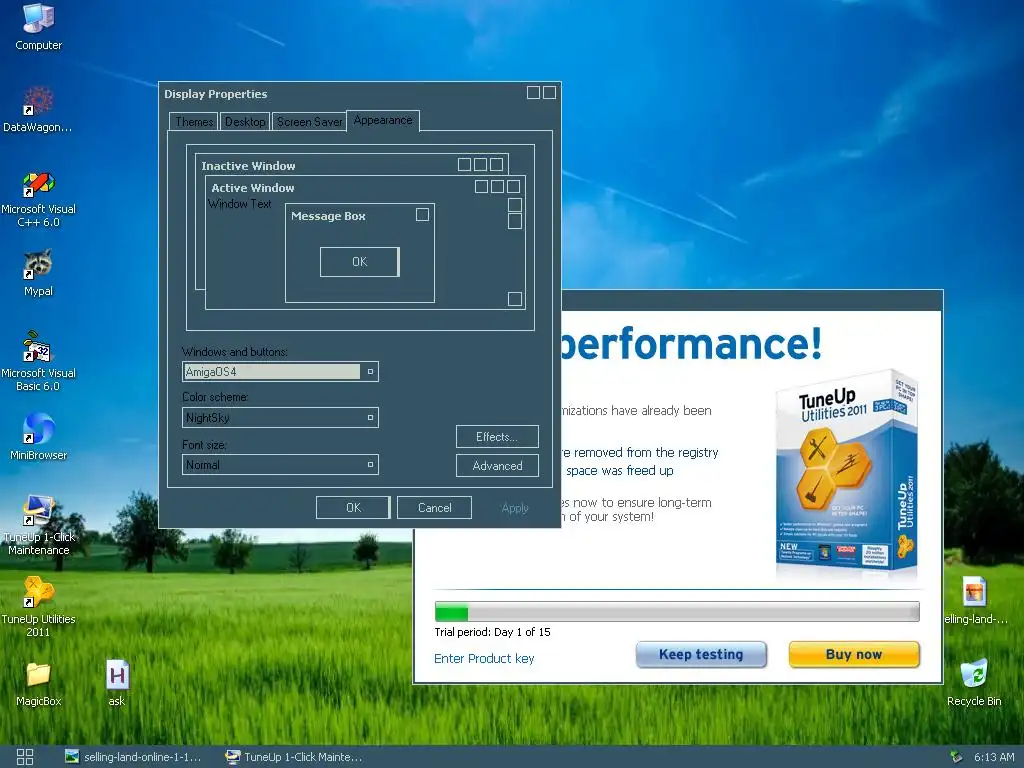This screenshot has width=1024, height=768.
Task: Switch to selling-land-online taskbar window
Action: tap(133, 757)
